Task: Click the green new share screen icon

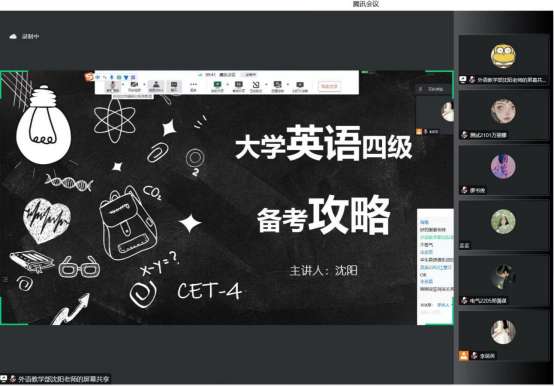Action: pos(217,86)
